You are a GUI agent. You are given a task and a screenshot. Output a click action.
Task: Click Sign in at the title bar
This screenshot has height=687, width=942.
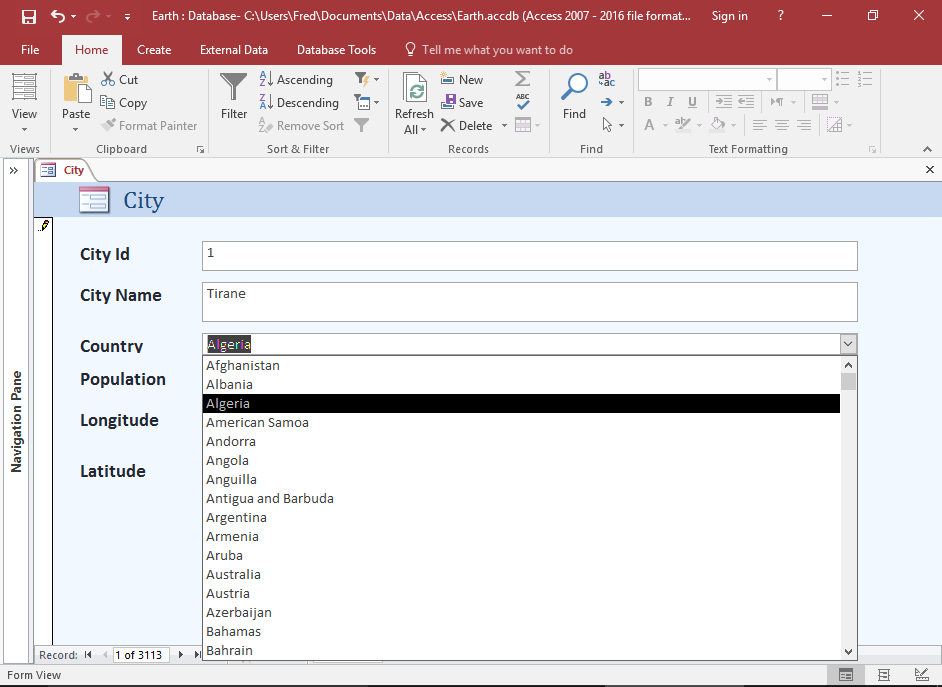(x=729, y=15)
